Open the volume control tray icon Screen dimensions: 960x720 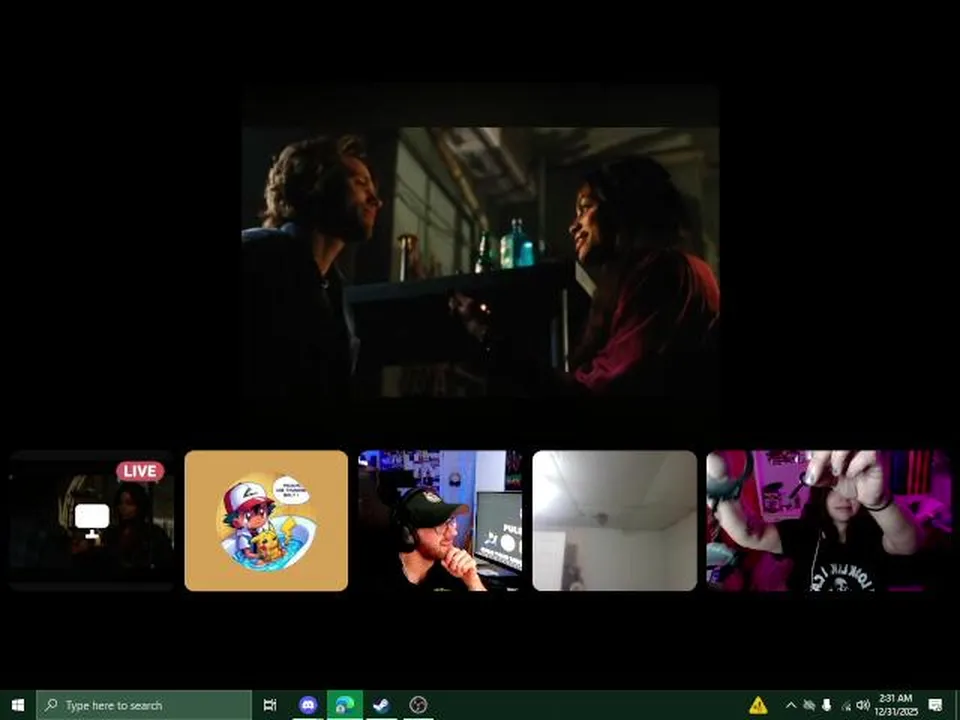point(863,705)
